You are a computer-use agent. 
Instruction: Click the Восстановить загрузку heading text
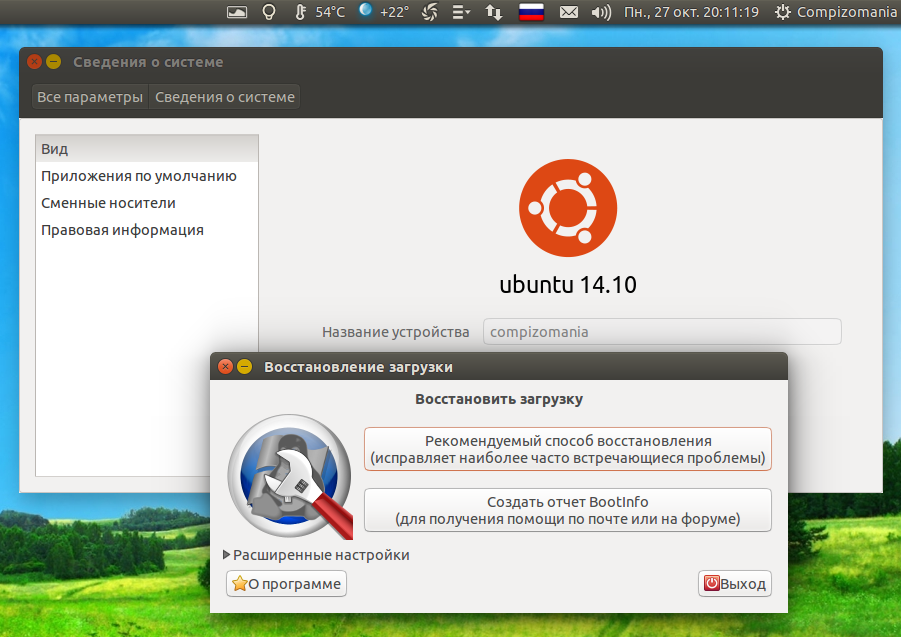pos(499,399)
